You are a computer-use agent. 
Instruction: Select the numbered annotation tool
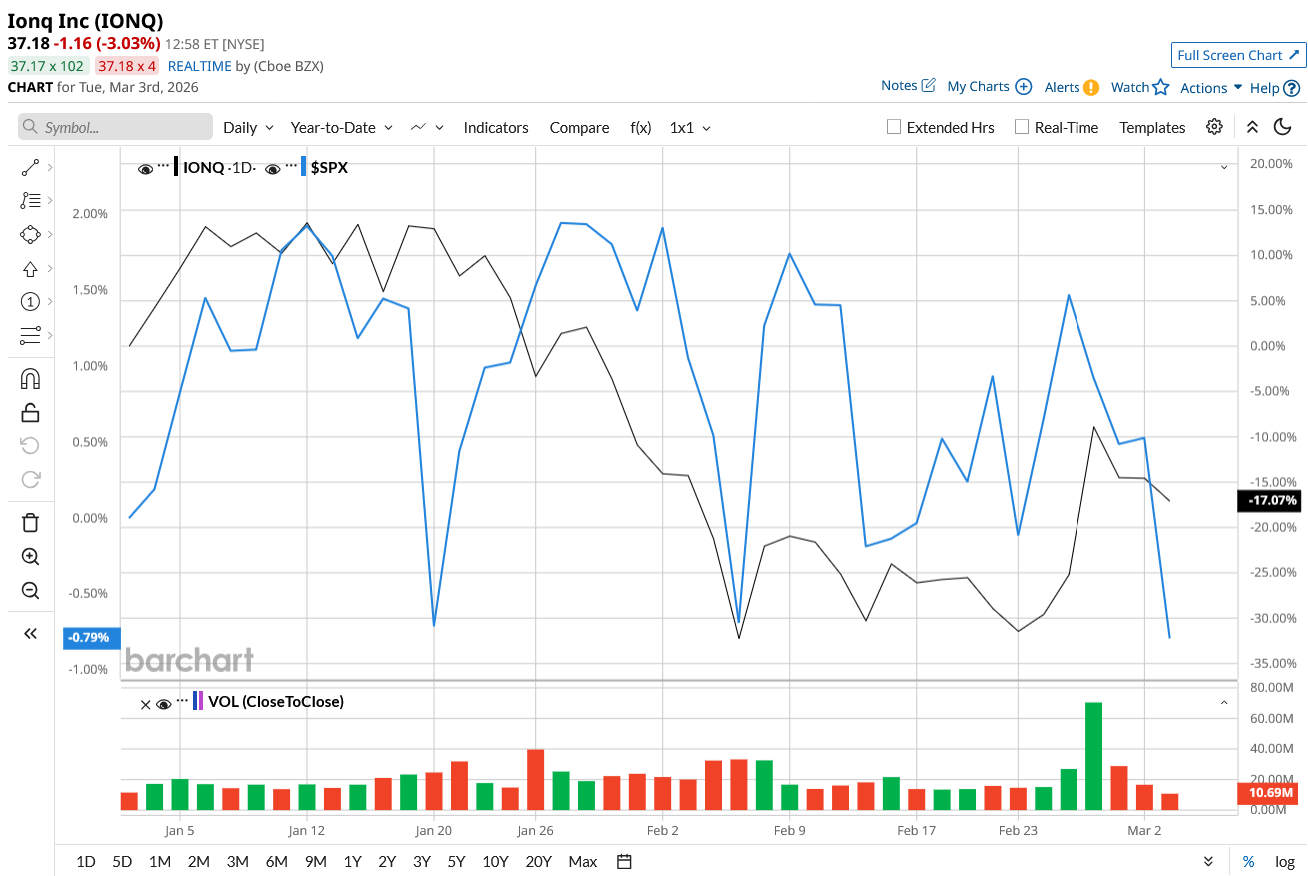tap(30, 301)
